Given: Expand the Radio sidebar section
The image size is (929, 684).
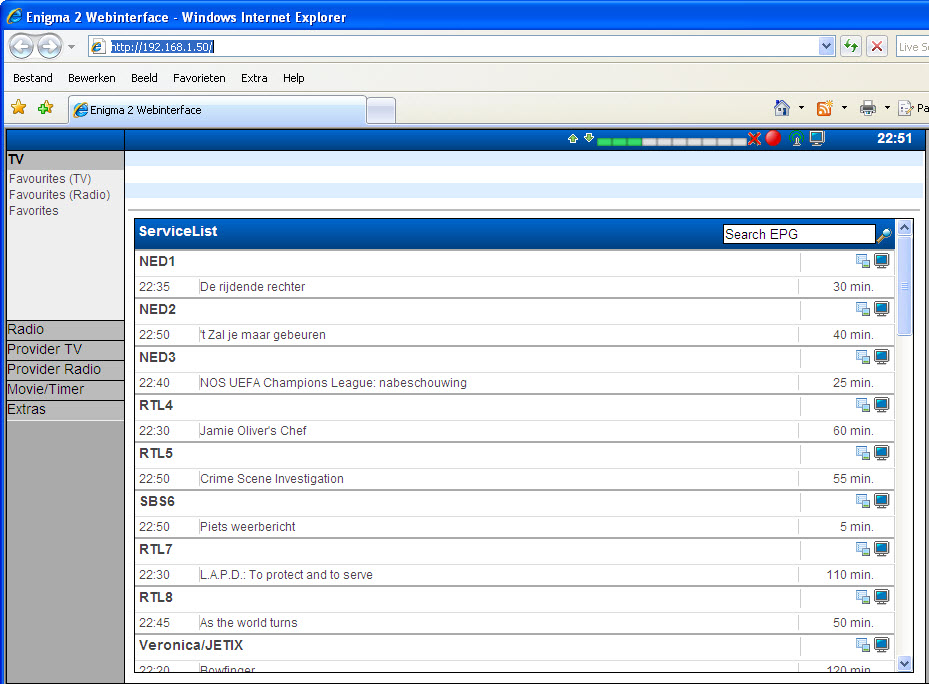Looking at the screenshot, I should coord(65,330).
